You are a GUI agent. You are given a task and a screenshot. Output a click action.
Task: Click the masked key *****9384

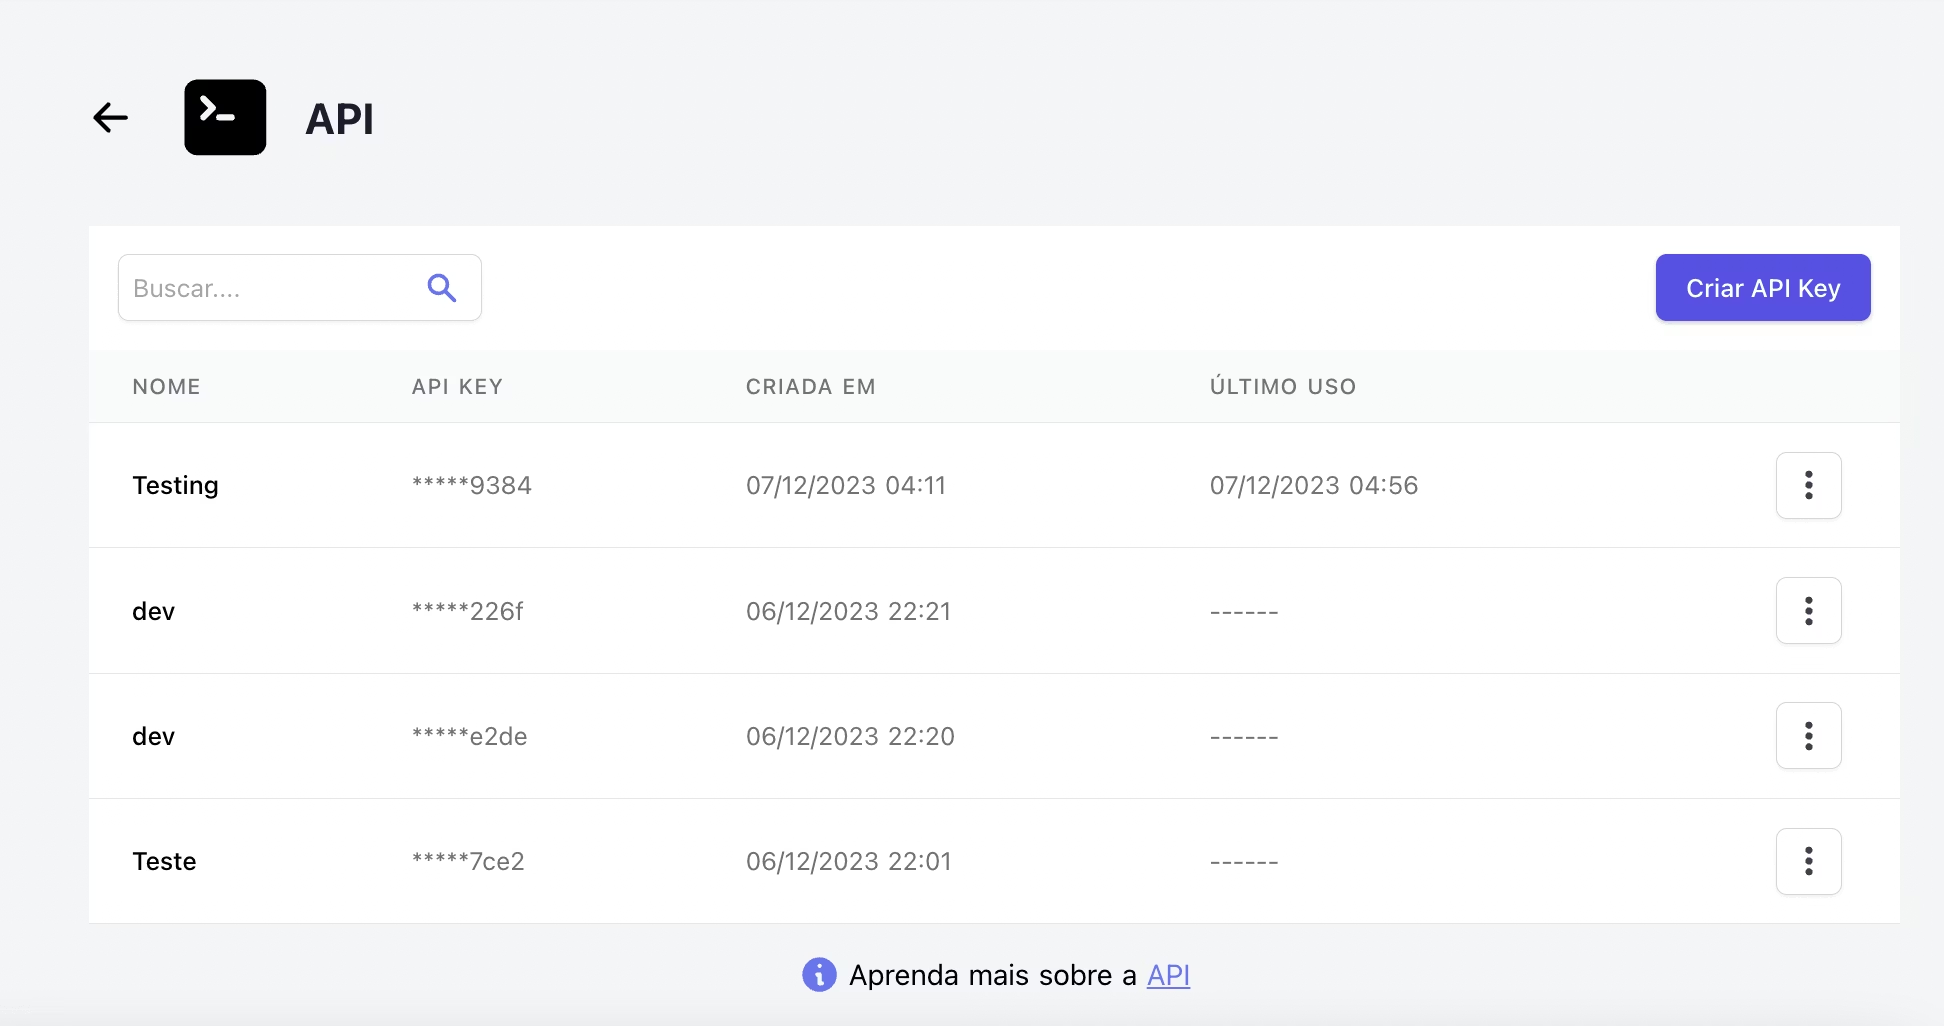(471, 486)
